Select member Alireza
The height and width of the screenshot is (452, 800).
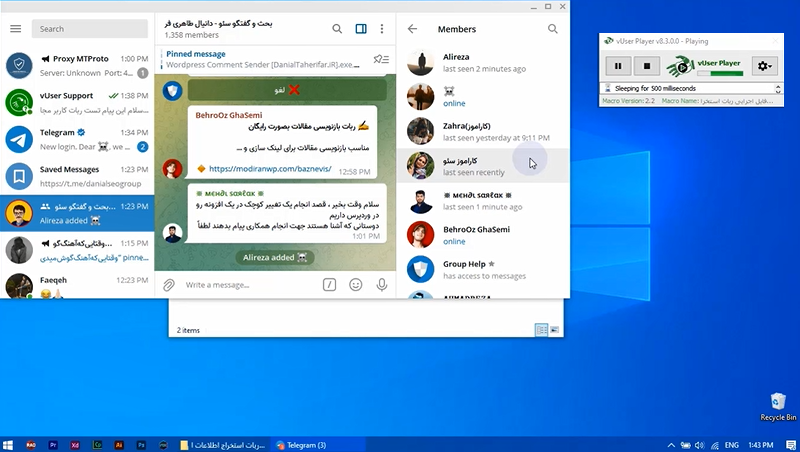[x=483, y=62]
